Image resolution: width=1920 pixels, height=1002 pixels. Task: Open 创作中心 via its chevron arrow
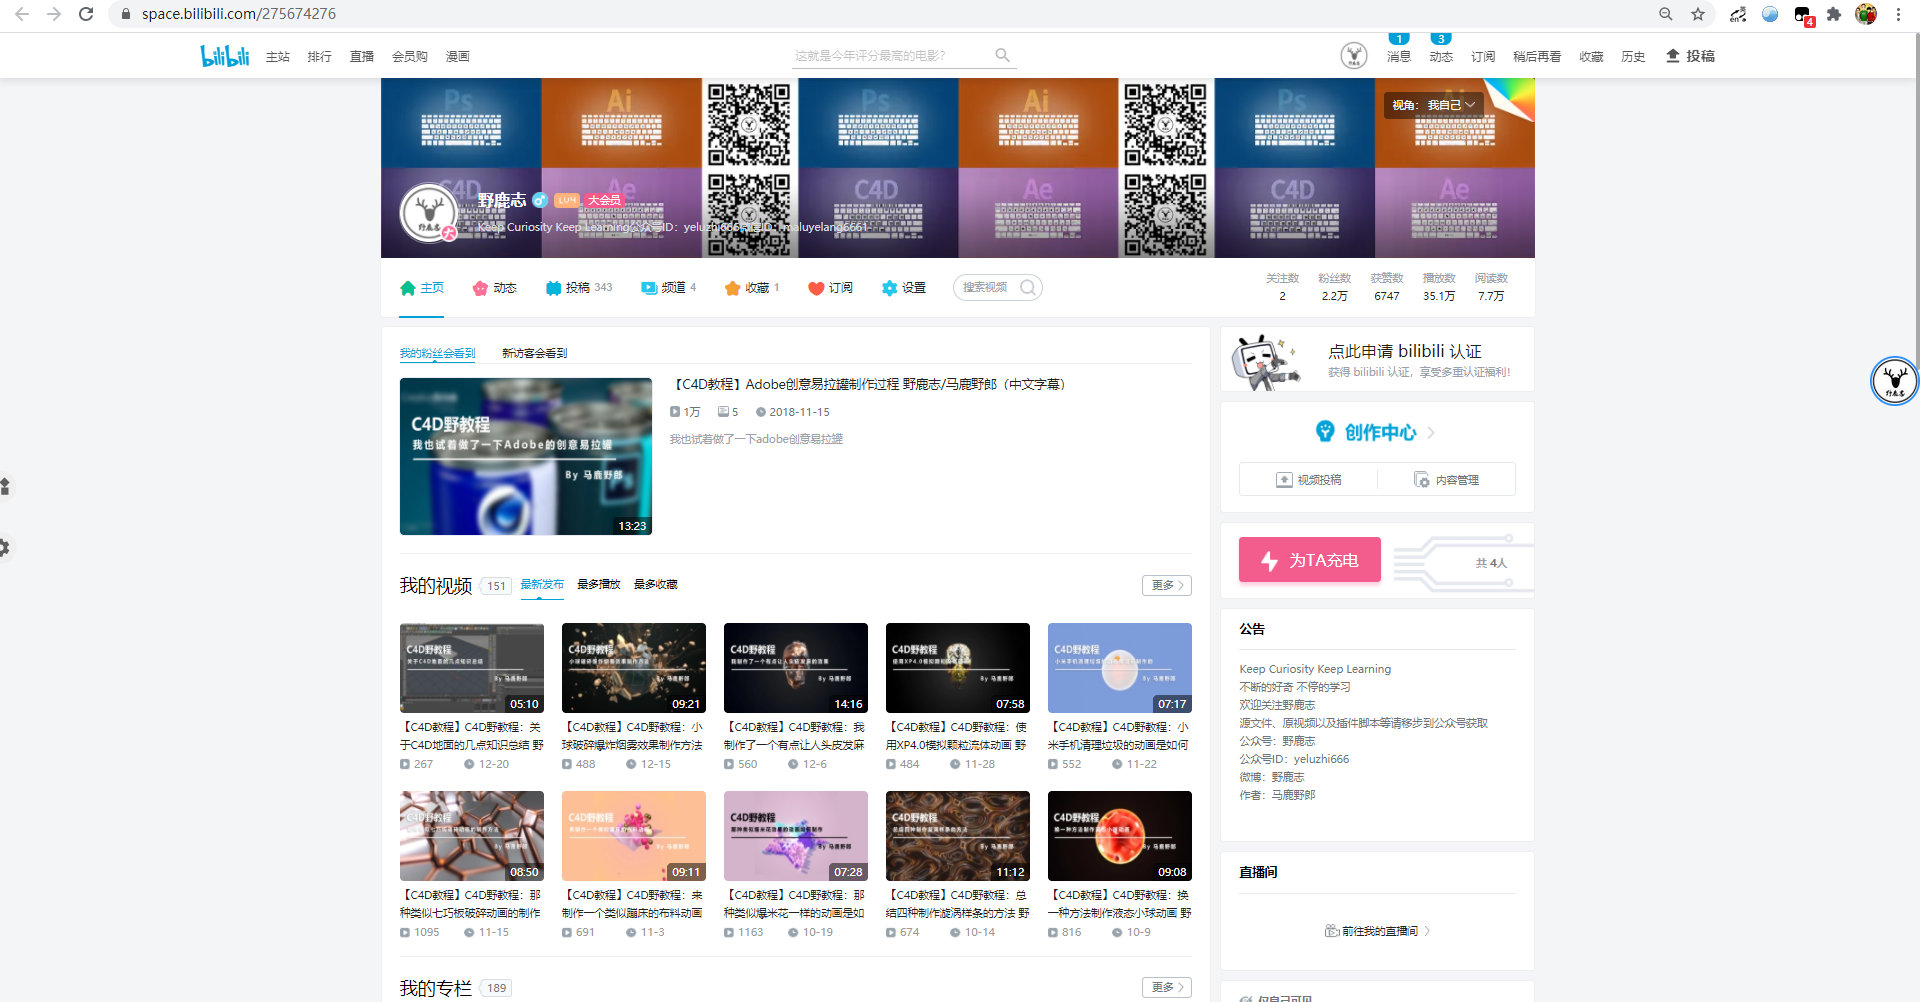1431,432
